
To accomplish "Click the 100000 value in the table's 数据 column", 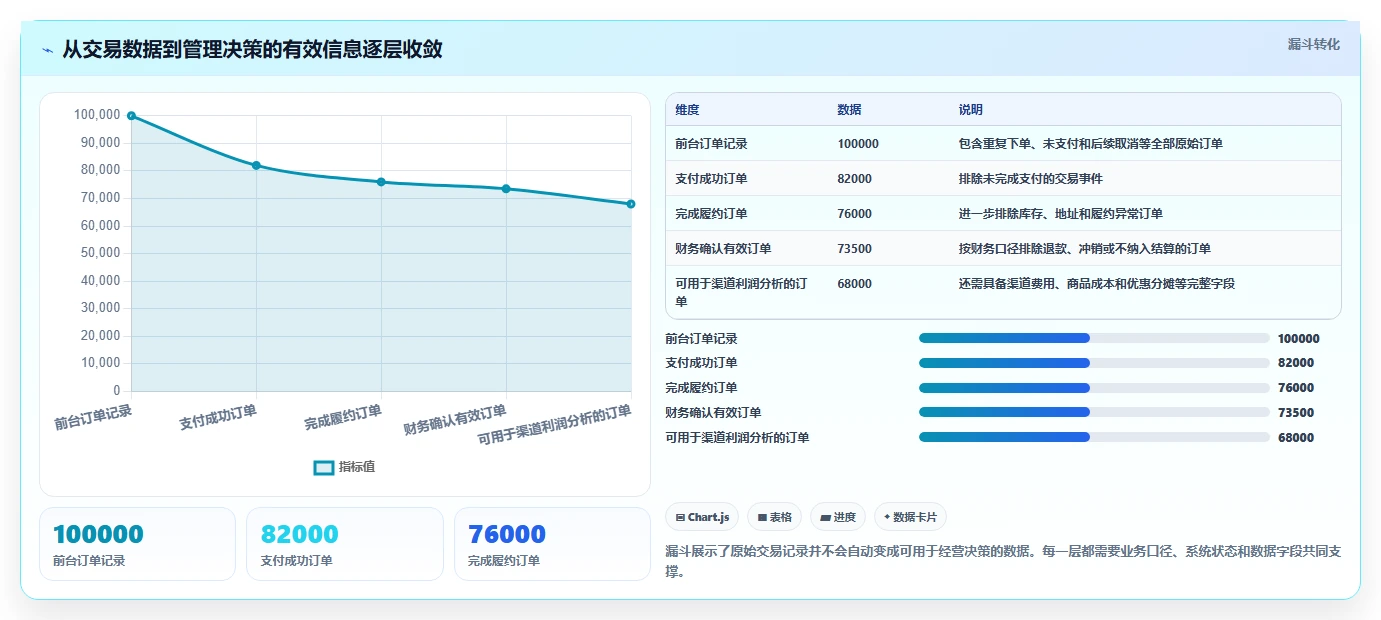I will (858, 144).
